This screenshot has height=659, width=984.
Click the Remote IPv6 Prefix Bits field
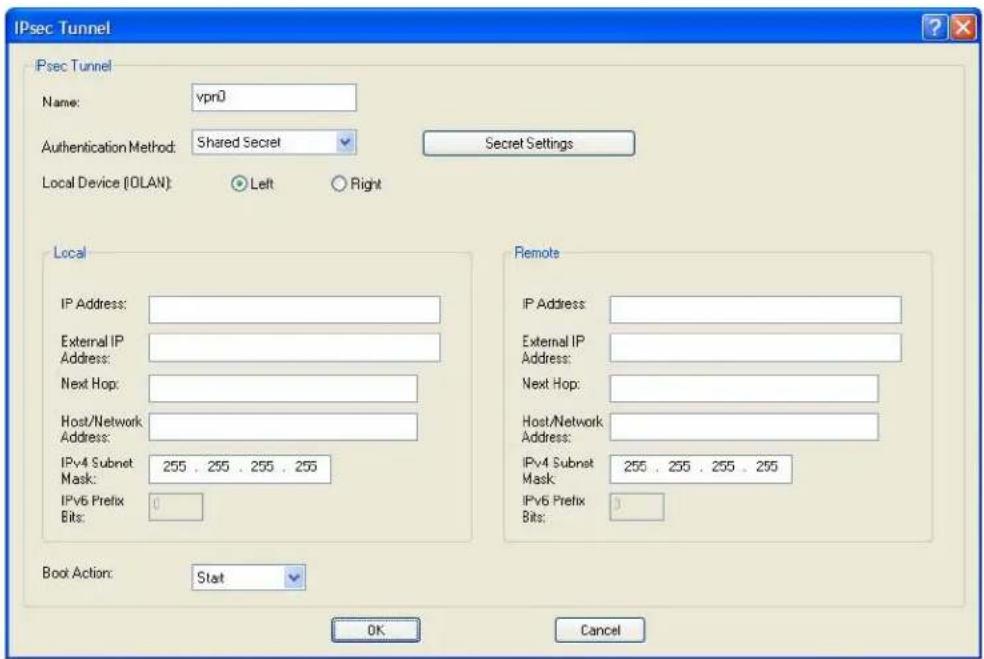click(x=637, y=506)
